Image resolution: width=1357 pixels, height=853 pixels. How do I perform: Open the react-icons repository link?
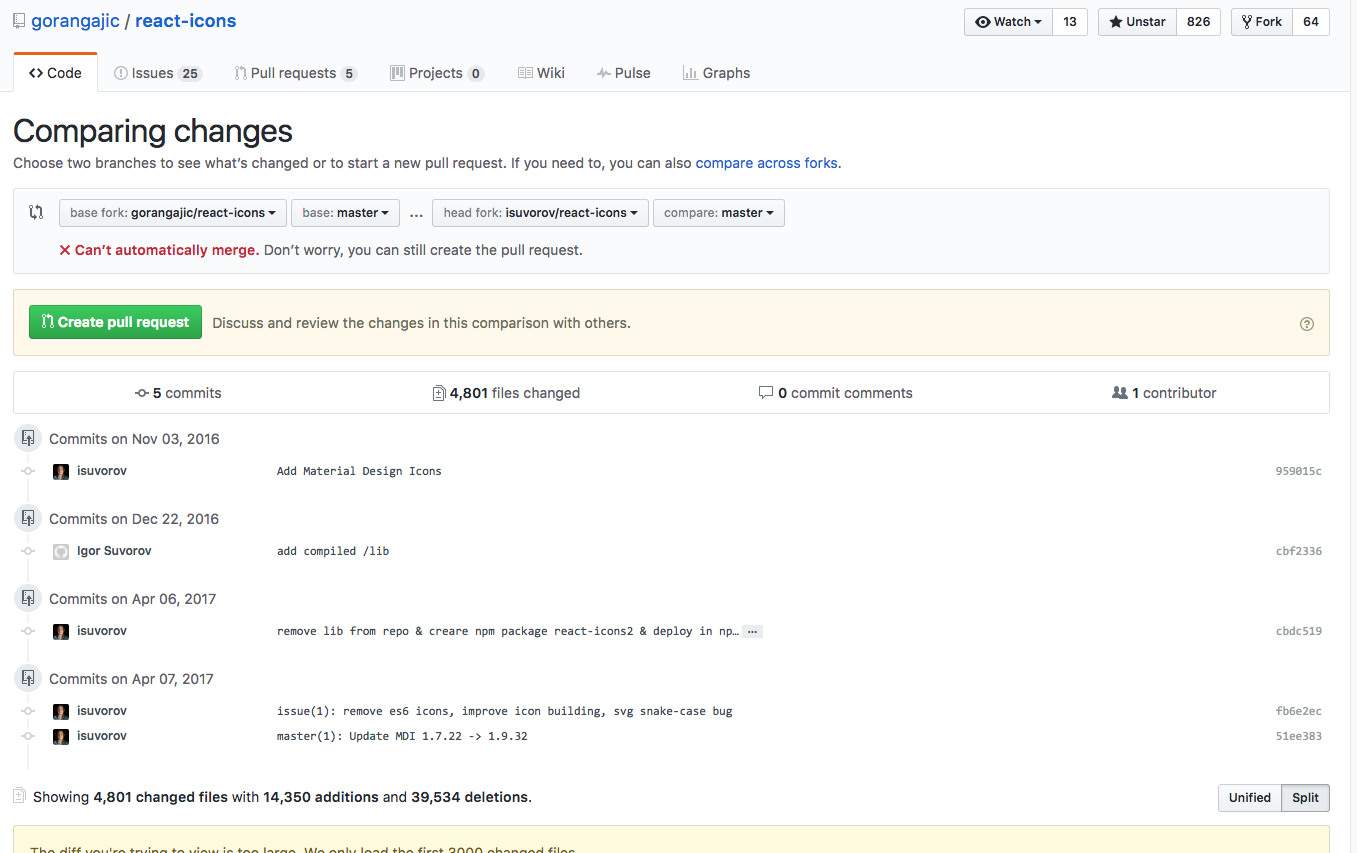pos(186,21)
